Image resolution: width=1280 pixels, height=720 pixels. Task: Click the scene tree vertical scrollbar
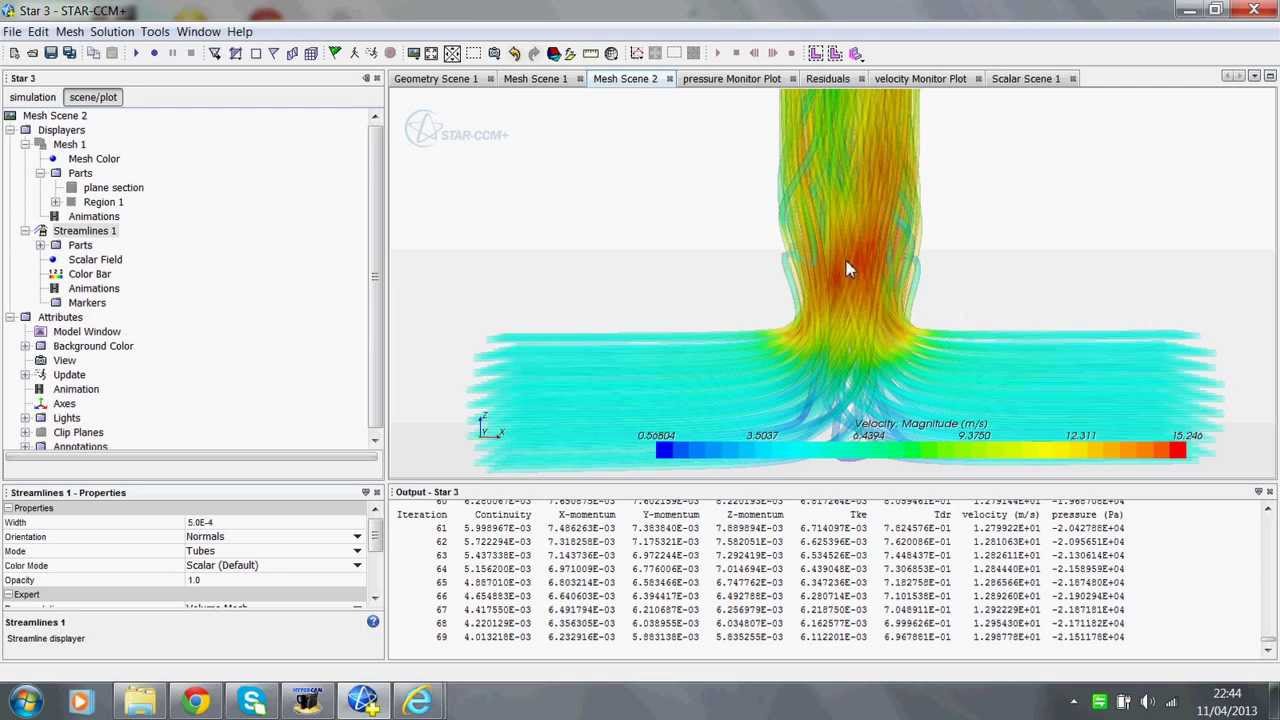coord(375,277)
